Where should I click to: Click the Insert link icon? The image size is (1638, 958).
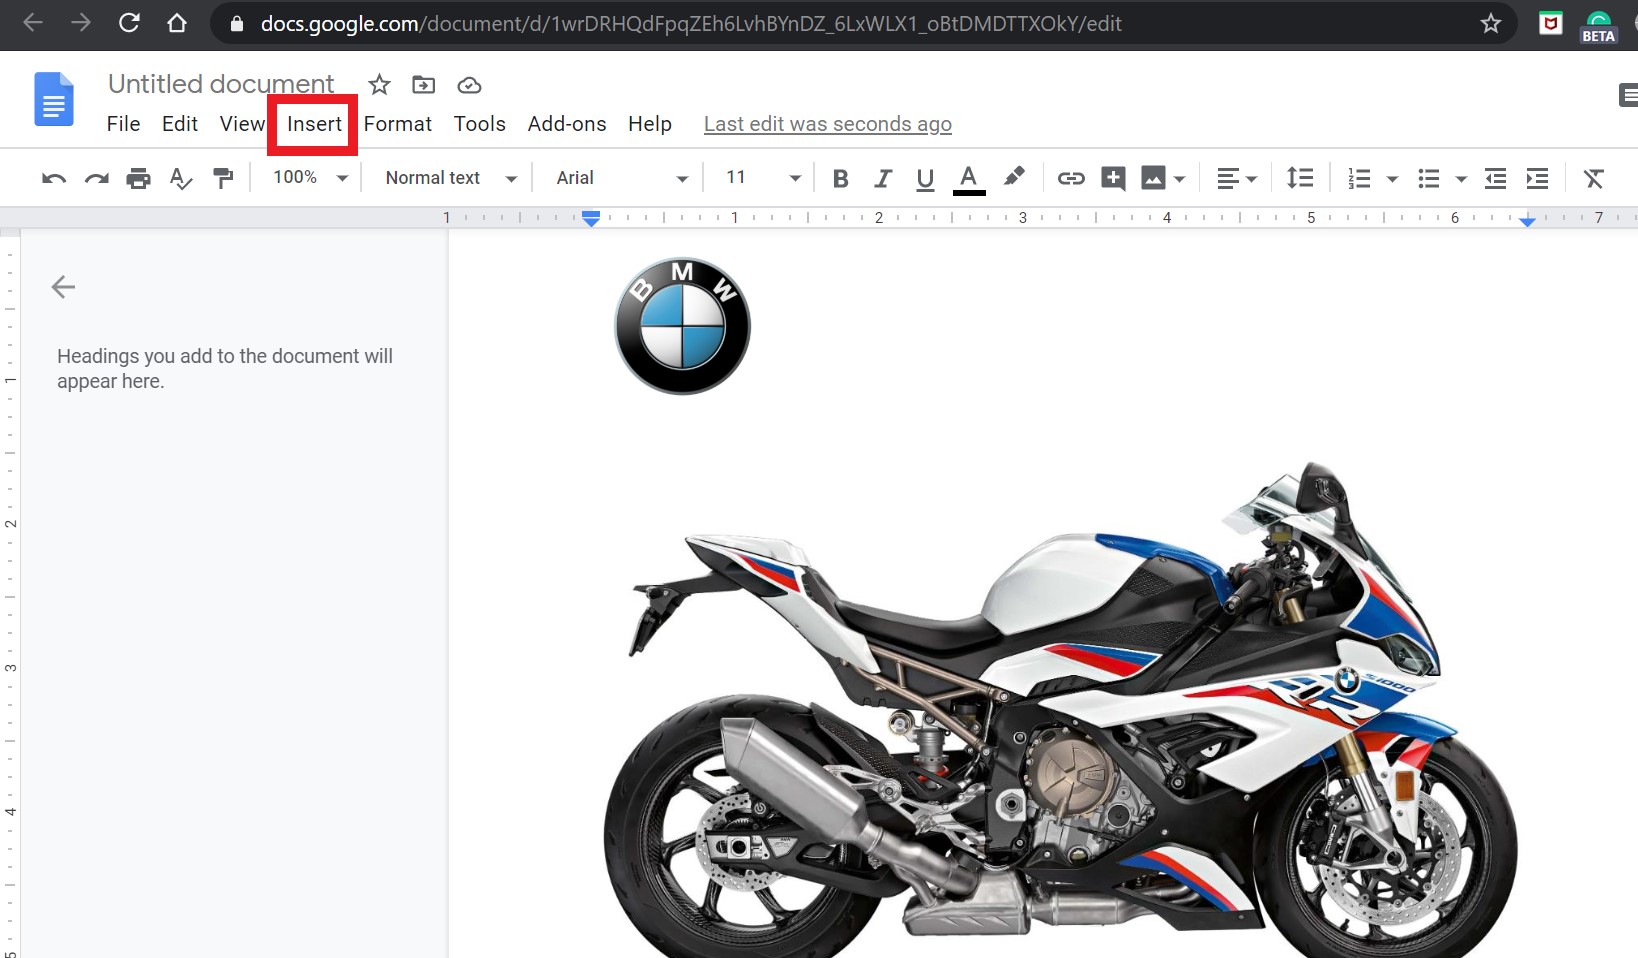[x=1071, y=178]
